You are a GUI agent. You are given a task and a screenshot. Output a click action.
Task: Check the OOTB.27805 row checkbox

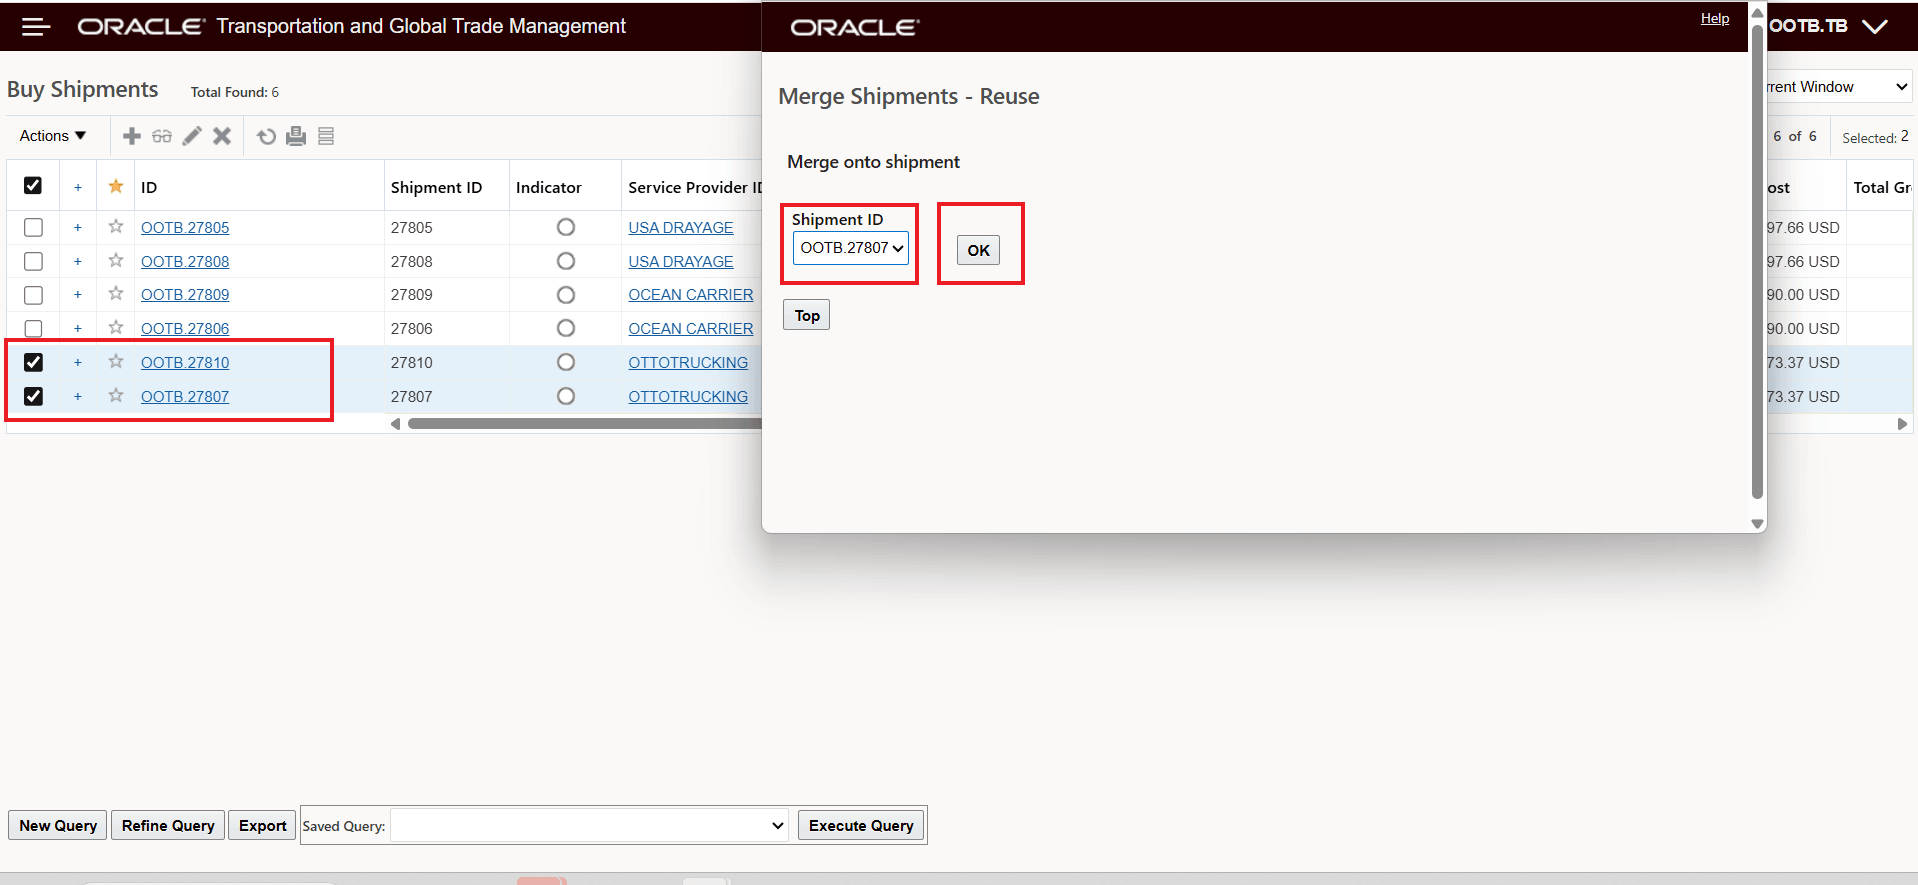pyautogui.click(x=33, y=228)
